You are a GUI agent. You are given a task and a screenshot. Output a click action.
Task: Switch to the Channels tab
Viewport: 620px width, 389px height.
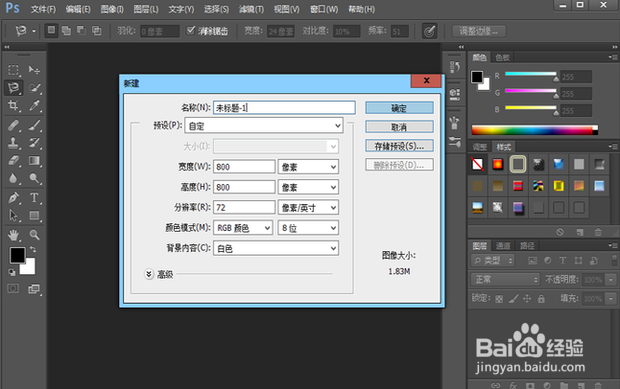[x=503, y=246]
